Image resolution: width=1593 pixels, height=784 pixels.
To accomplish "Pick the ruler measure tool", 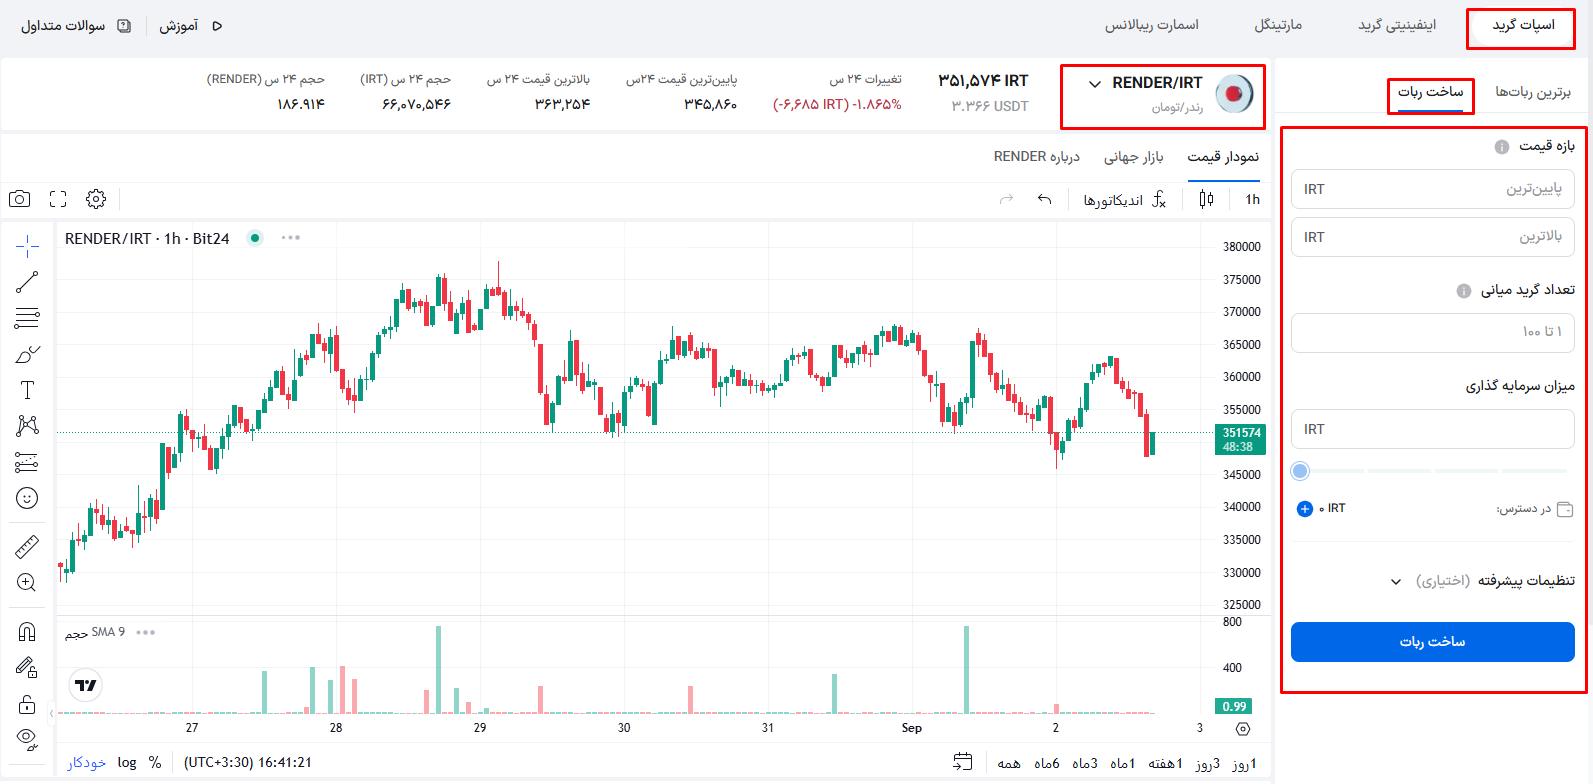I will tap(27, 546).
